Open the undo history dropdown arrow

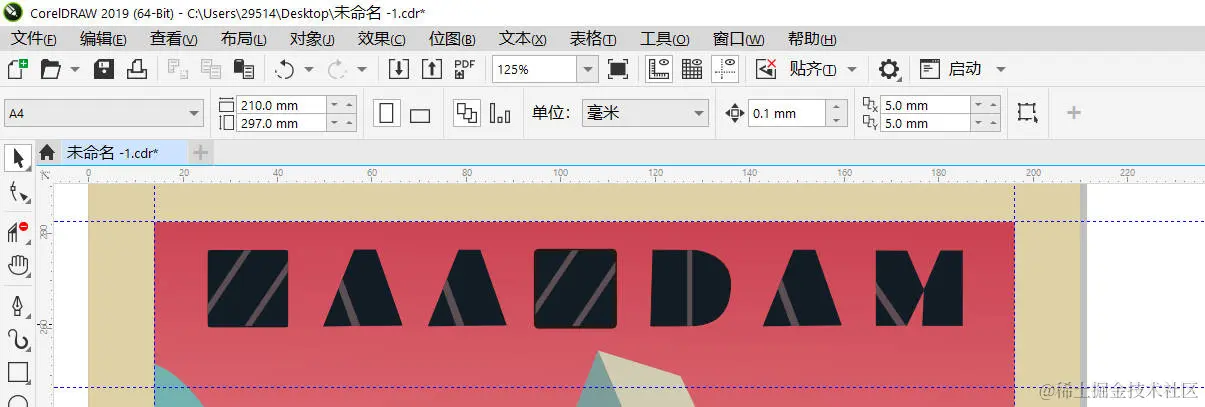coord(309,69)
